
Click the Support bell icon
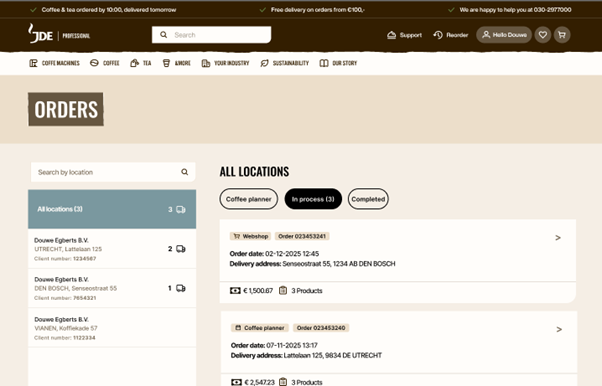391,35
